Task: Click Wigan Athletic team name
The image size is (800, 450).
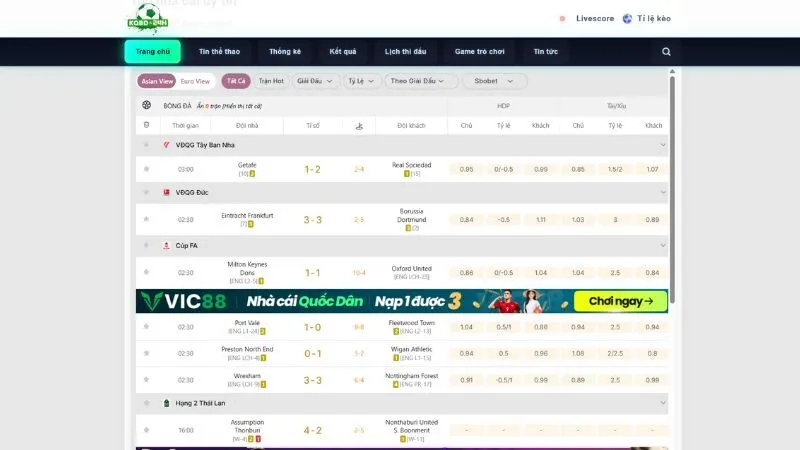Action: [x=411, y=349]
